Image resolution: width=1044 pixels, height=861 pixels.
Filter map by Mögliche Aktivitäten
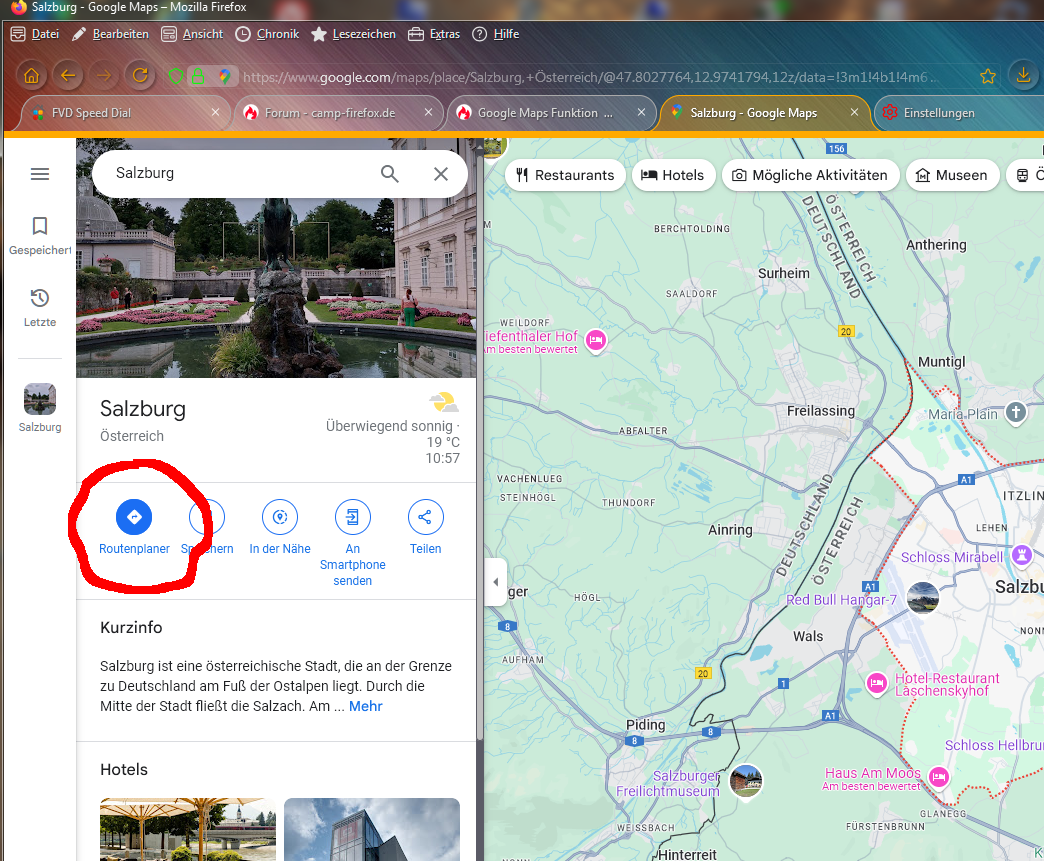(810, 175)
